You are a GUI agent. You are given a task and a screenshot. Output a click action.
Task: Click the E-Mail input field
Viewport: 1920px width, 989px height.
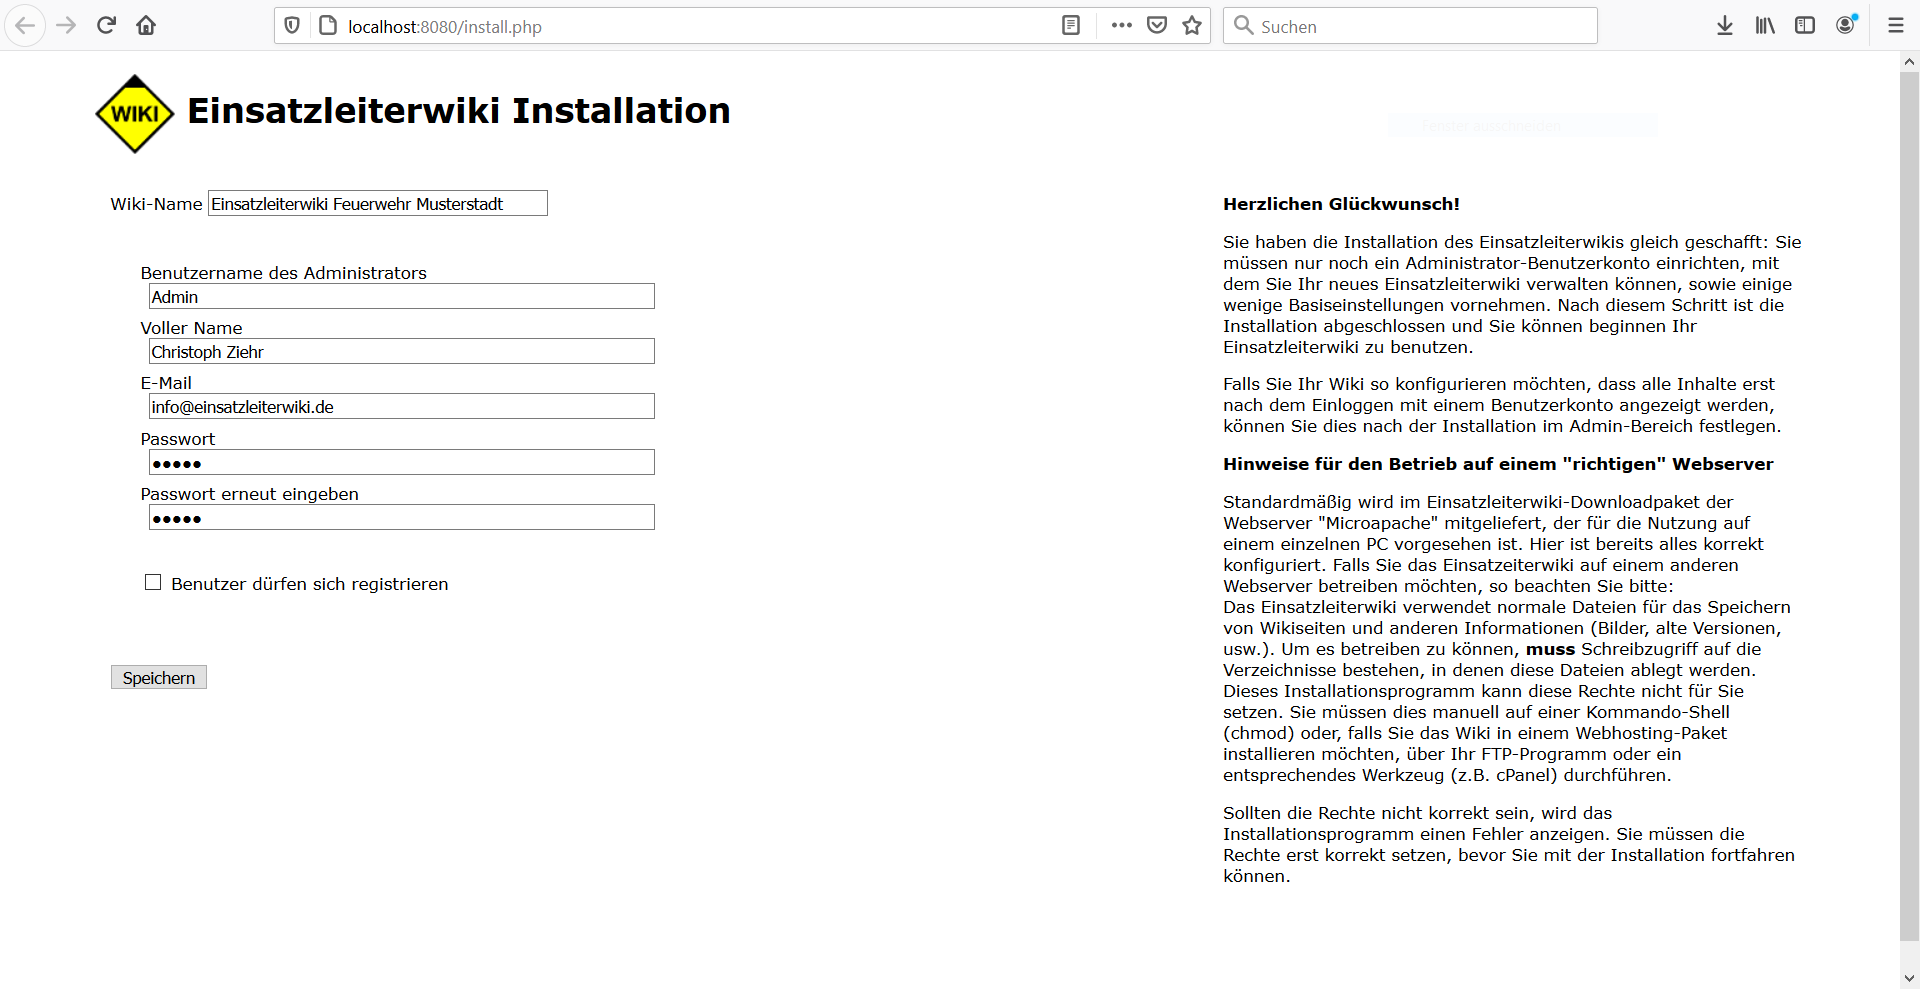(x=401, y=407)
